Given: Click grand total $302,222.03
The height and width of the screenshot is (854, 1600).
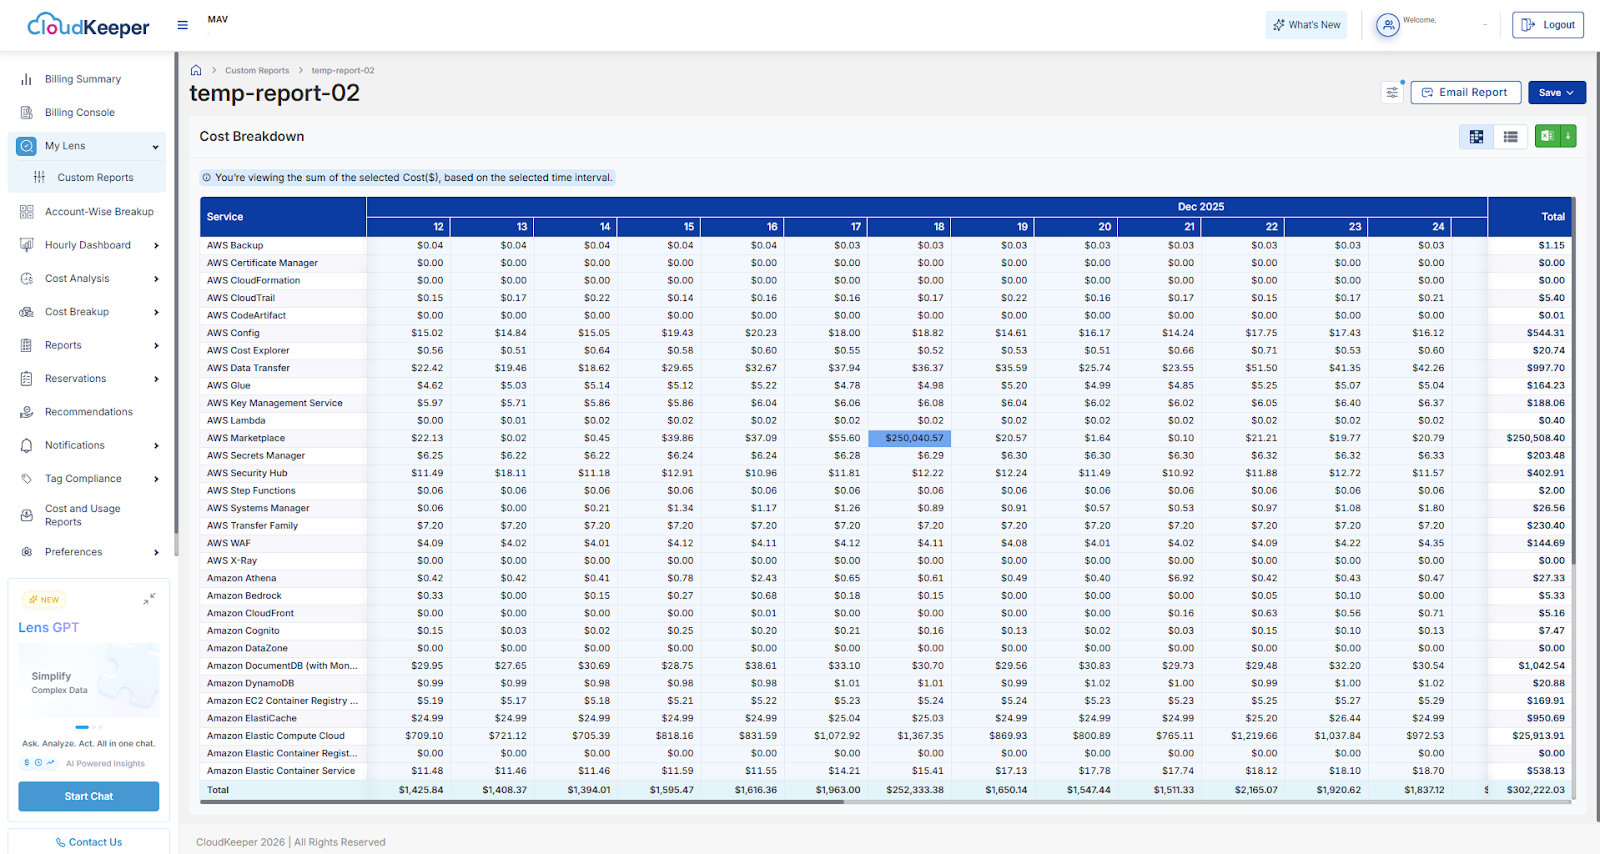Looking at the screenshot, I should click(1535, 790).
